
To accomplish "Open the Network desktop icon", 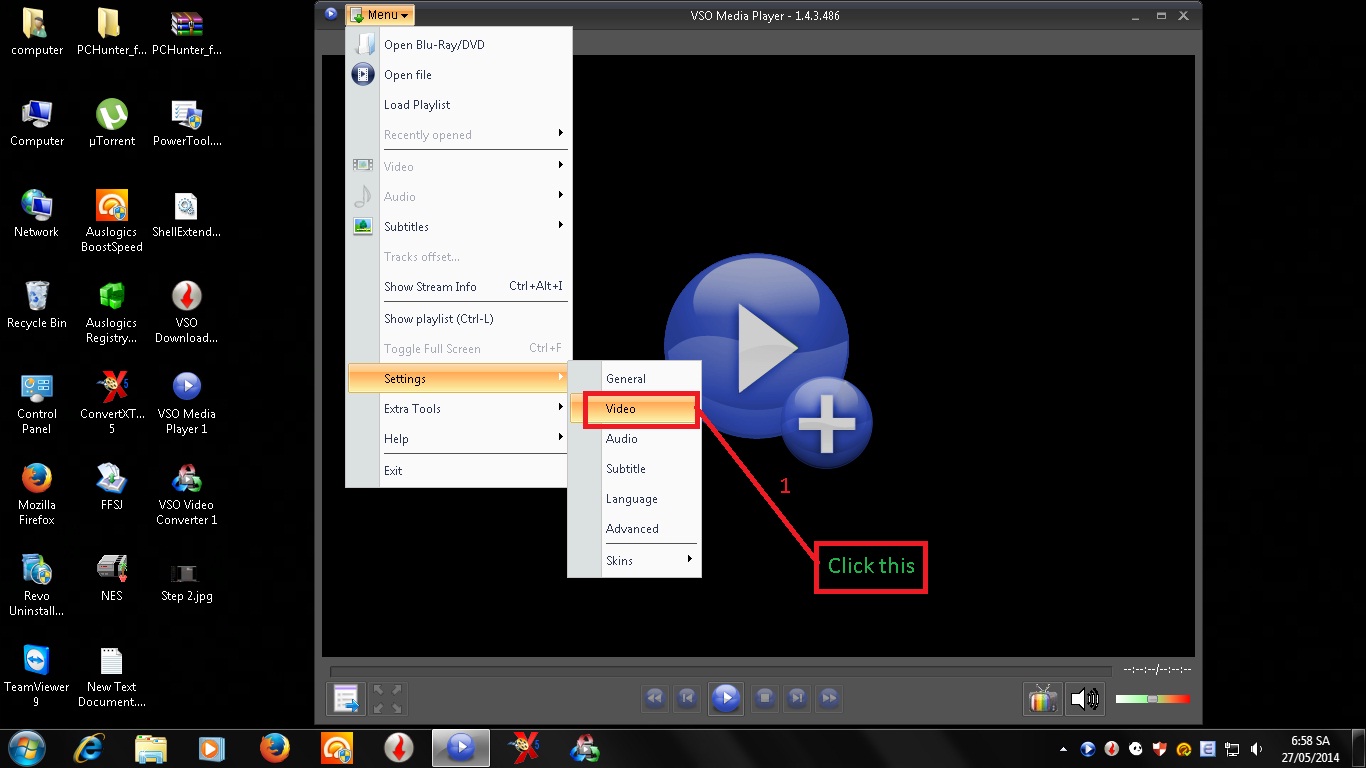I will click(37, 214).
